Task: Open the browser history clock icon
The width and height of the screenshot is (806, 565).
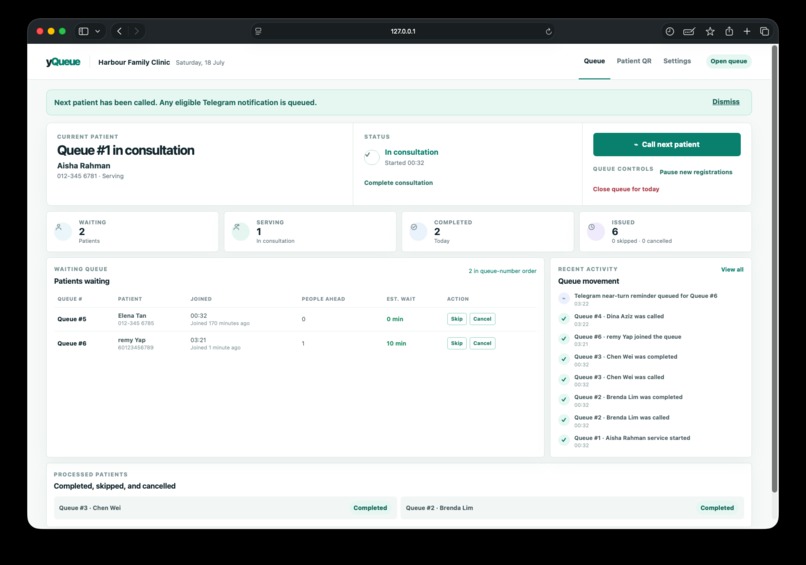Action: point(669,31)
